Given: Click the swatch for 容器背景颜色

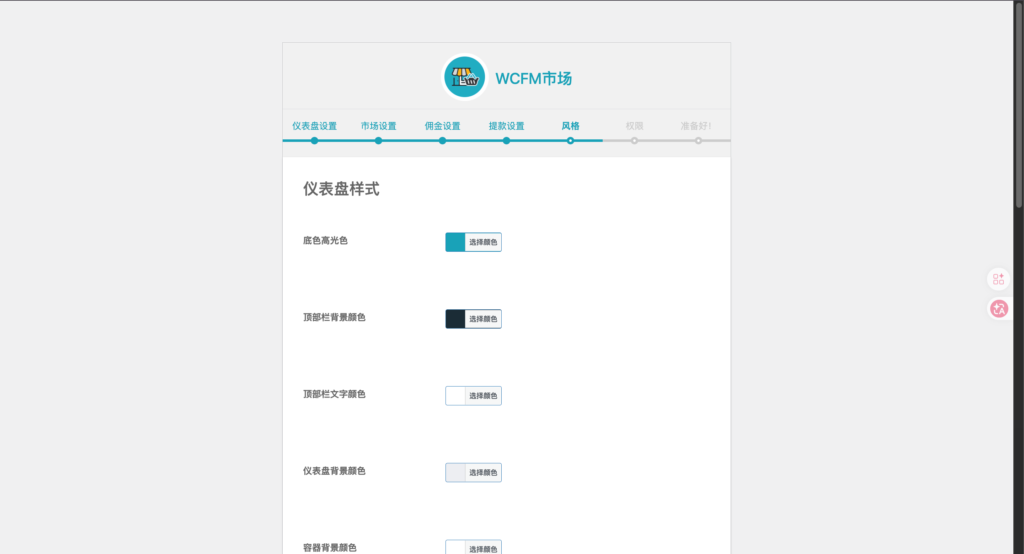Looking at the screenshot, I should [455, 547].
